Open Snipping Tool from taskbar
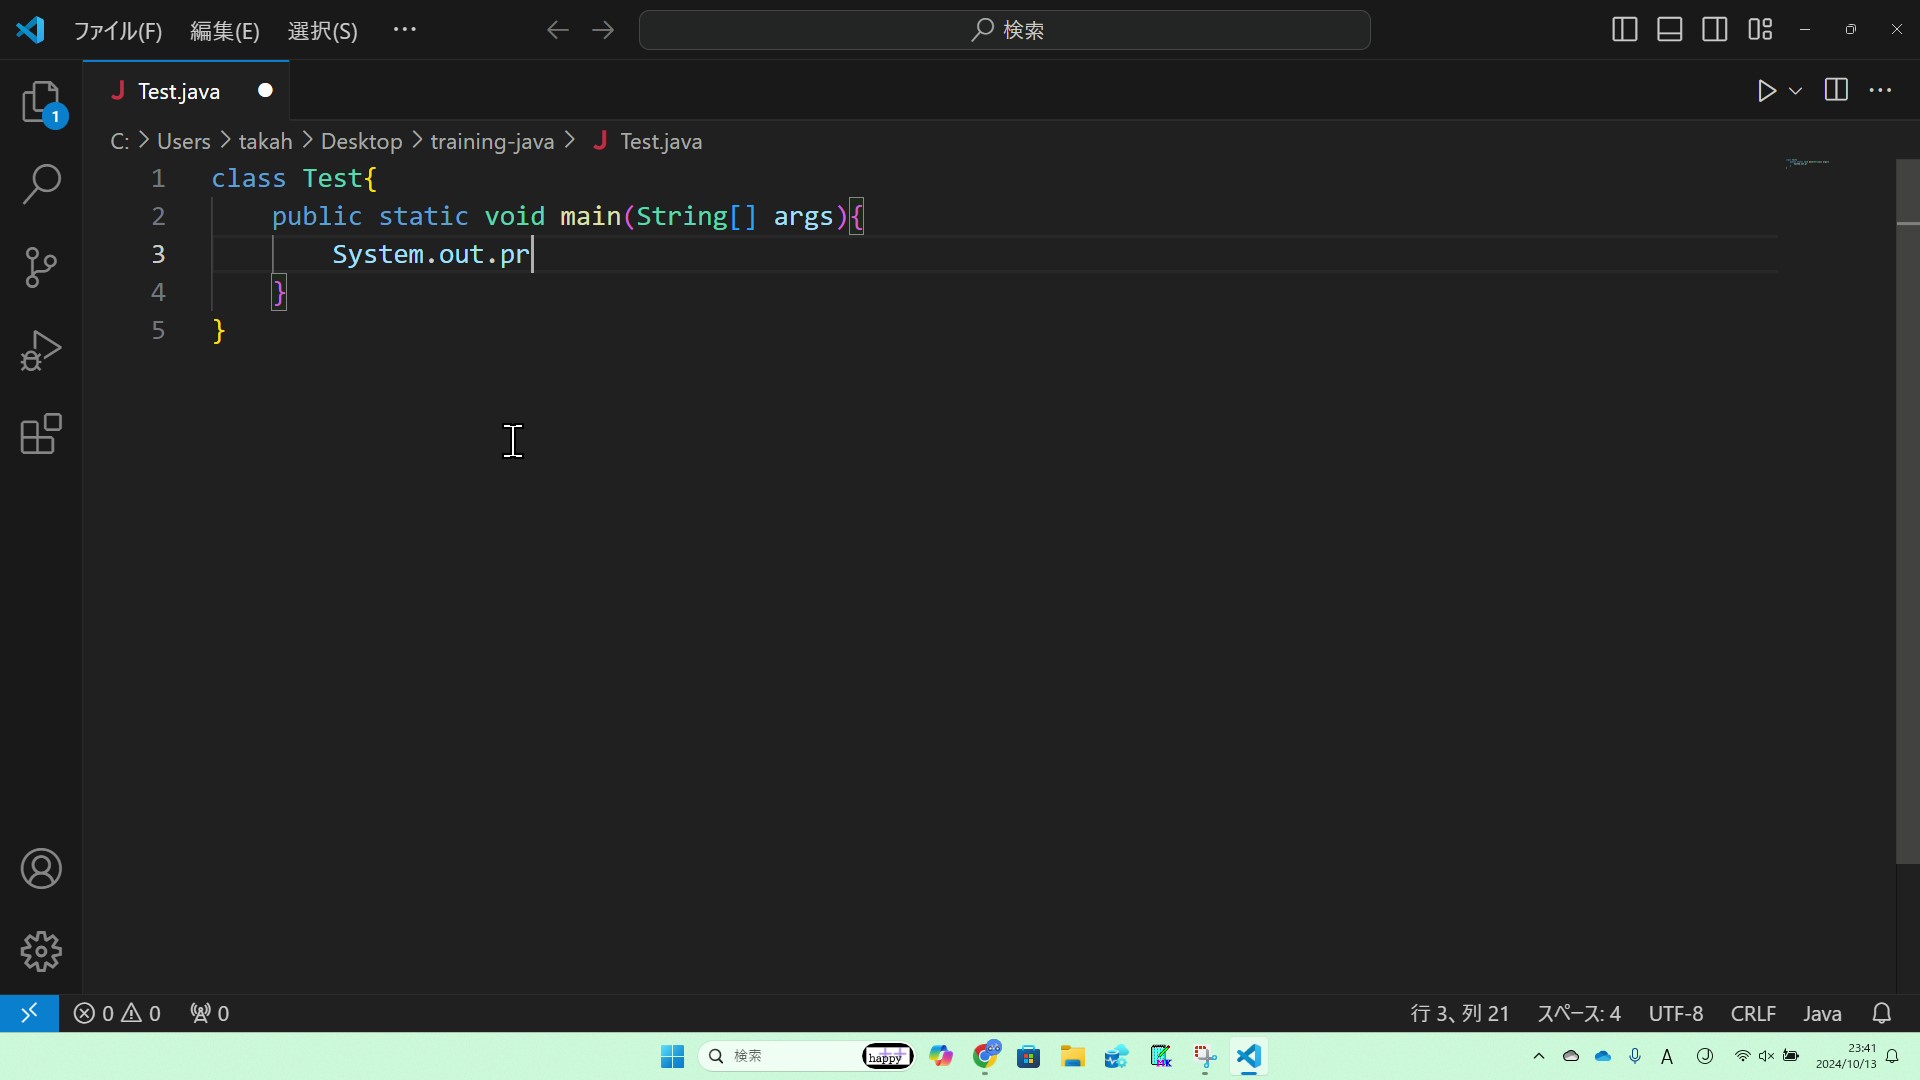This screenshot has height=1080, width=1920. click(x=1205, y=1057)
